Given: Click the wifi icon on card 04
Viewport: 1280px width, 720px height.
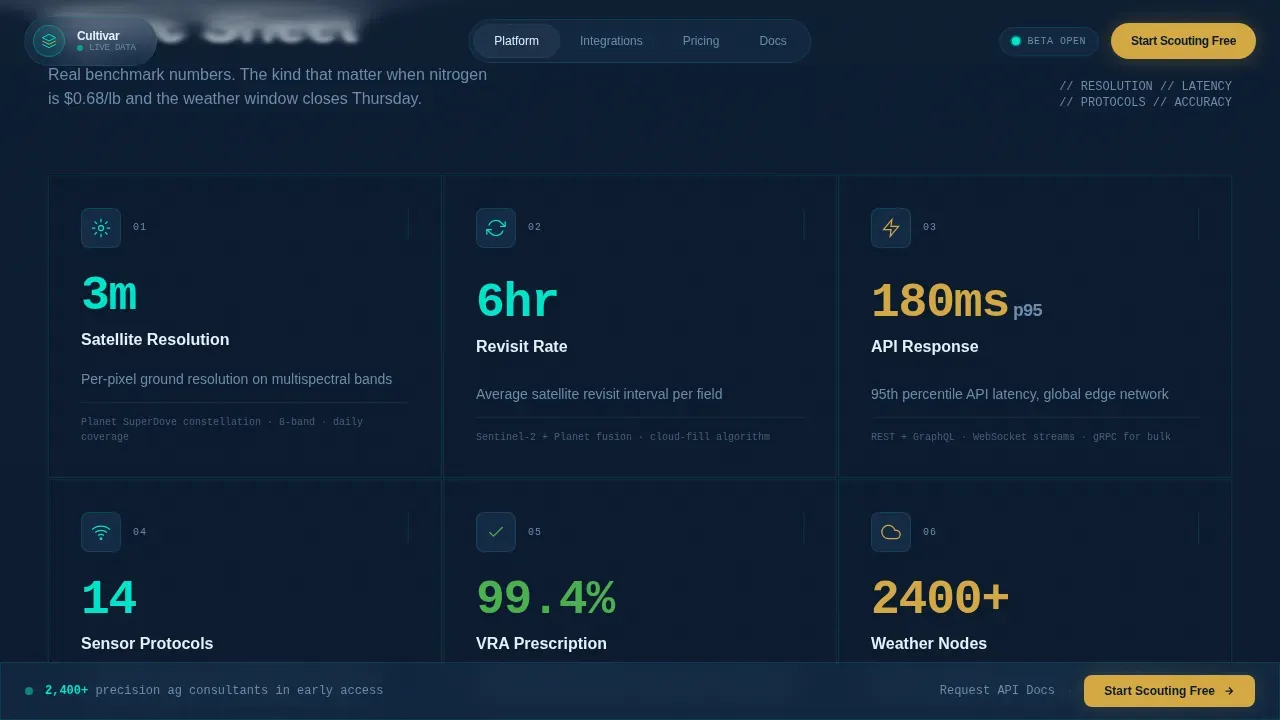Looking at the screenshot, I should [x=101, y=532].
